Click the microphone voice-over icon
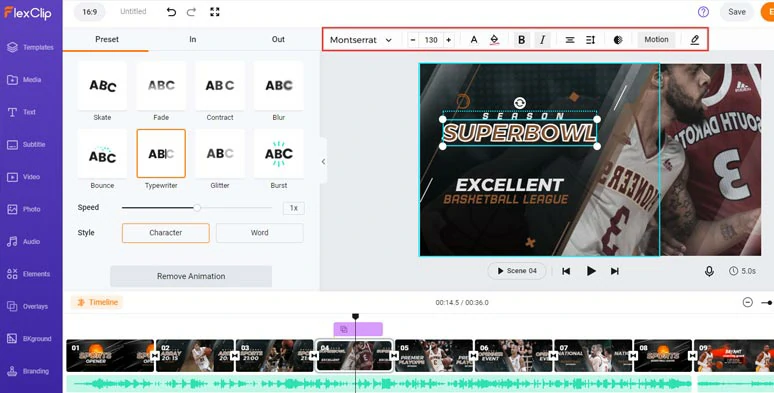Screen dimensions: 774x393 tap(709, 271)
